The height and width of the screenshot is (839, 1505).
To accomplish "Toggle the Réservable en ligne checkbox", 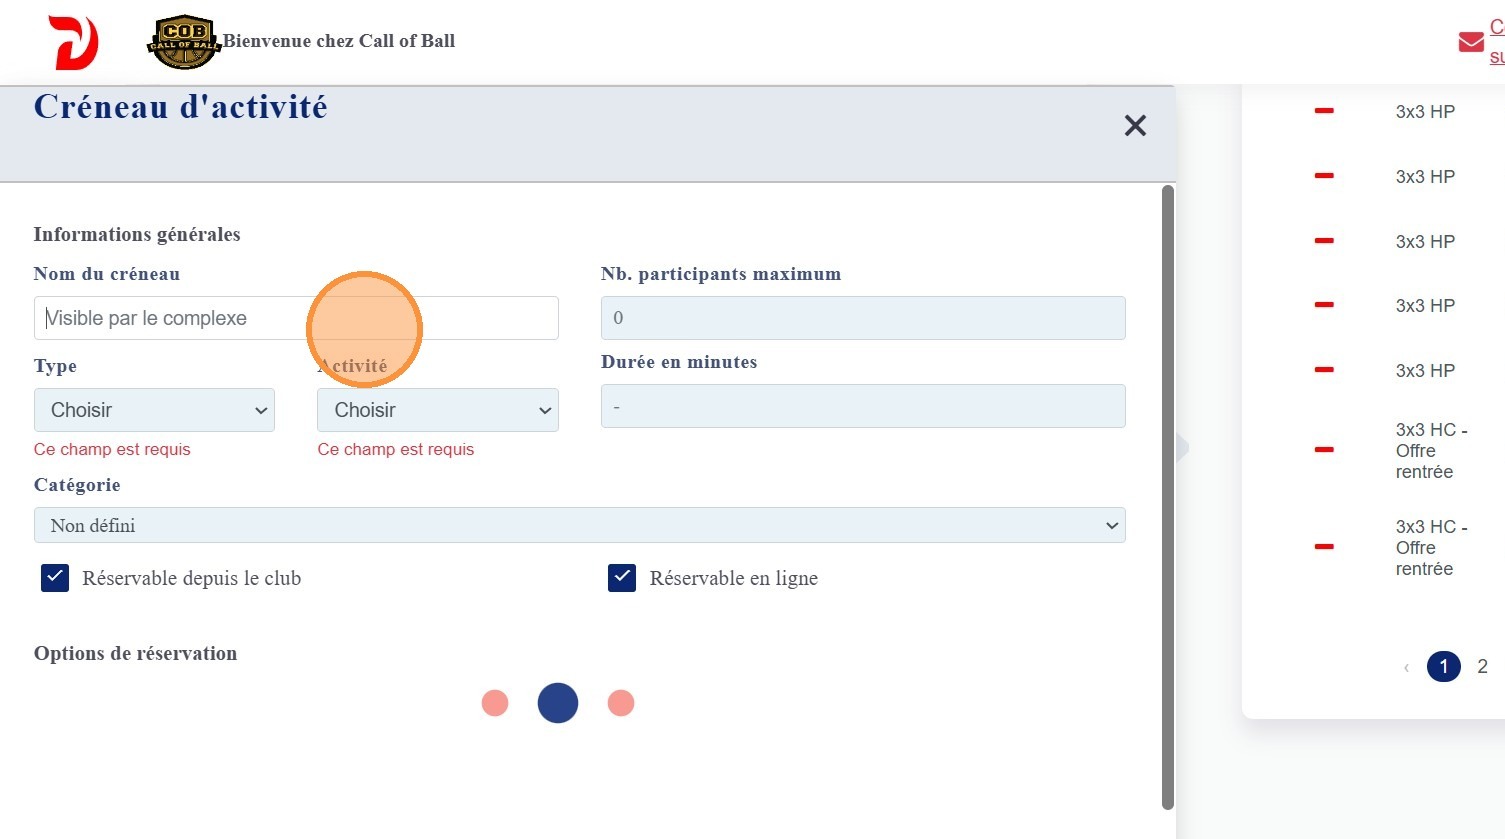I will (x=622, y=578).
